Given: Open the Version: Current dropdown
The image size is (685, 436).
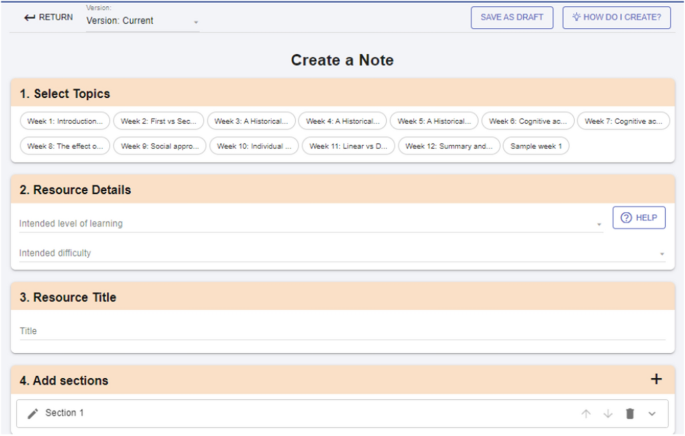Looking at the screenshot, I should coord(142,20).
